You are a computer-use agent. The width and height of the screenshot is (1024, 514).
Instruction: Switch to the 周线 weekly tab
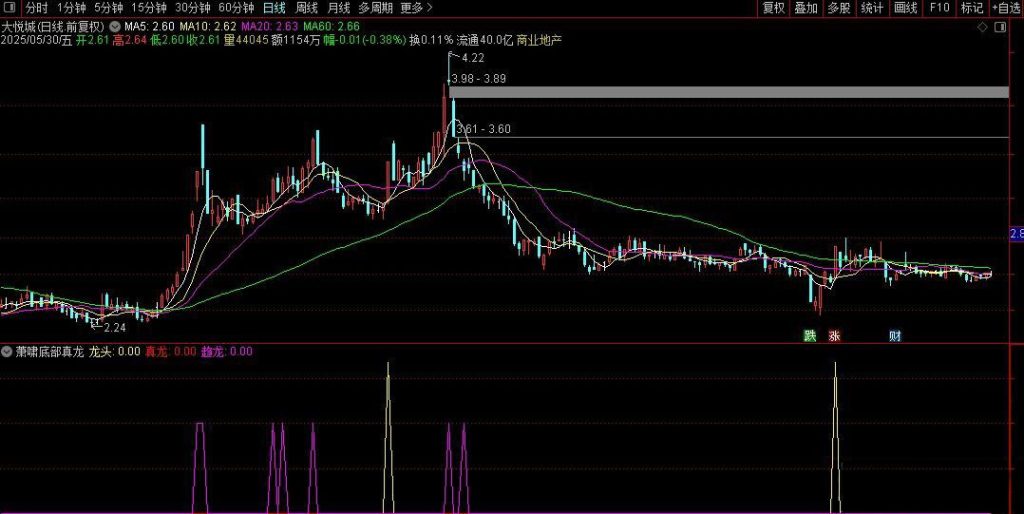306,8
